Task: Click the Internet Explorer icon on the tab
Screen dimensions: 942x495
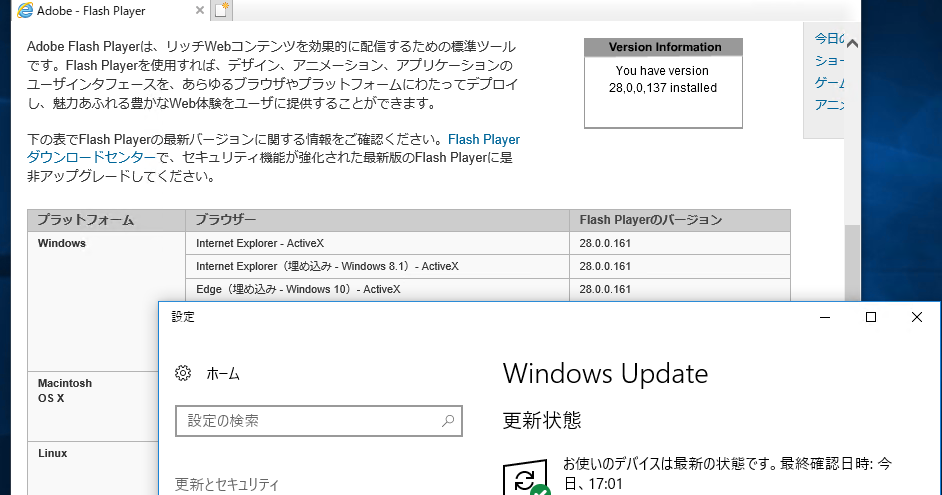Action: tap(25, 10)
